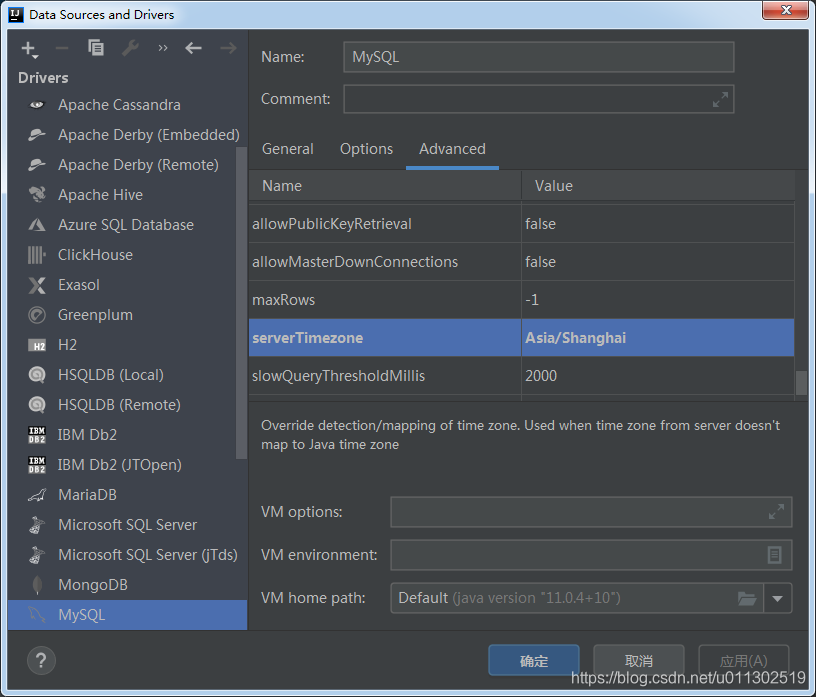Click the Greenplum circle icon

pos(37,315)
